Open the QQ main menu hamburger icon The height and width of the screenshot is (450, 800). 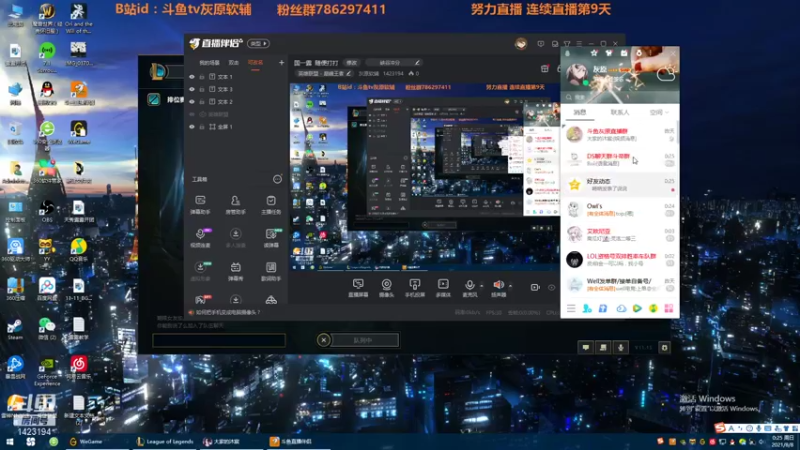pos(571,308)
